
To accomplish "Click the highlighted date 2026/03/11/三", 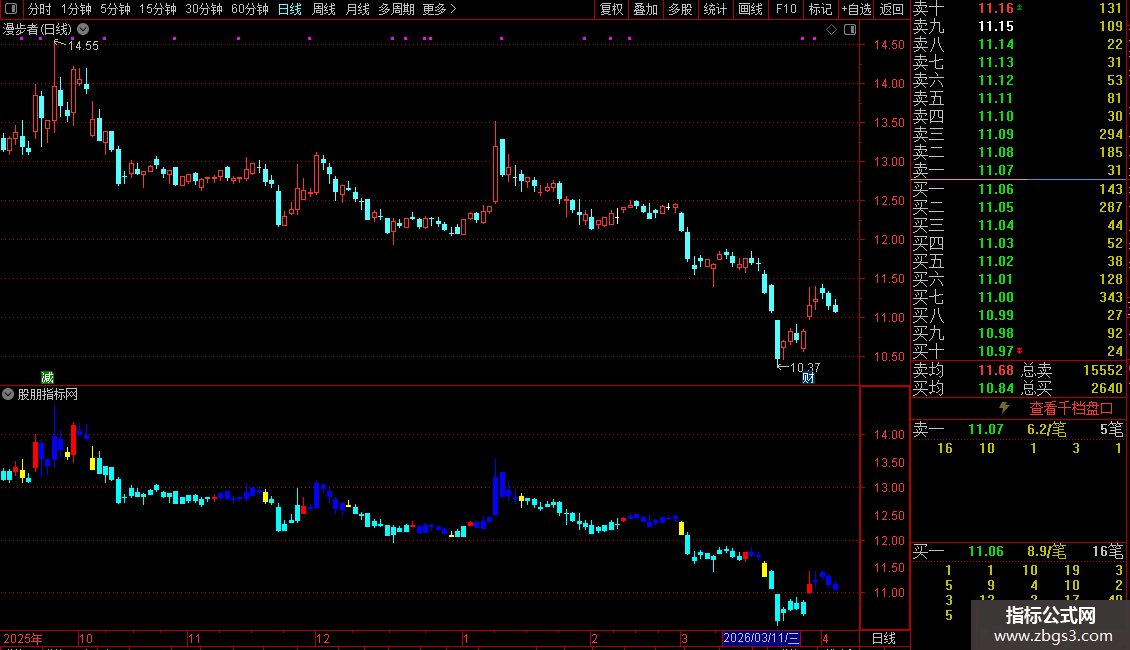I will pyautogui.click(x=761, y=638).
